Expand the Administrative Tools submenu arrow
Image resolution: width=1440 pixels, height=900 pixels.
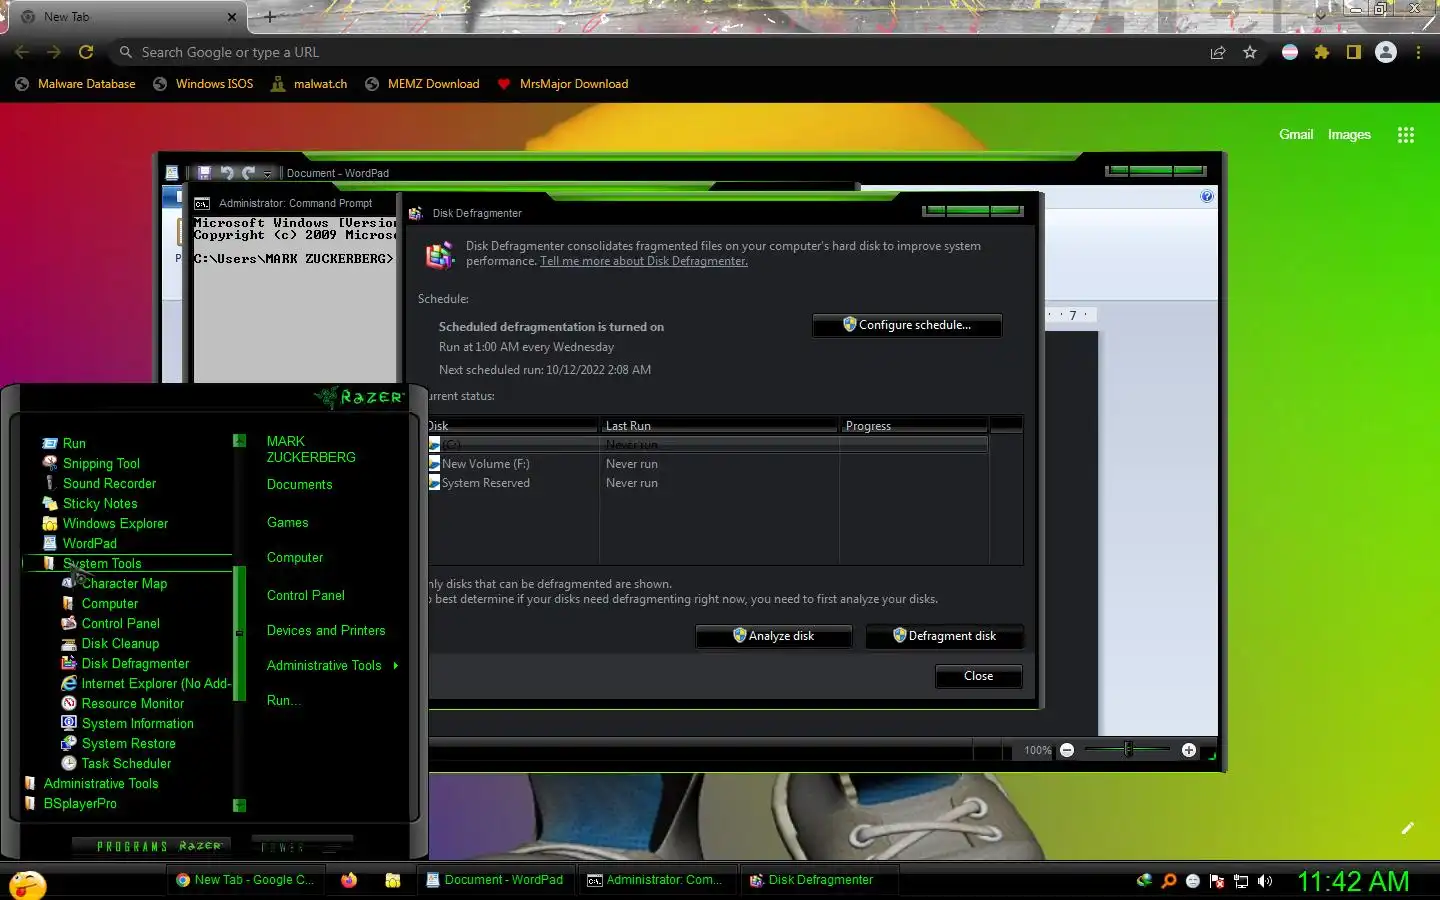point(396,665)
